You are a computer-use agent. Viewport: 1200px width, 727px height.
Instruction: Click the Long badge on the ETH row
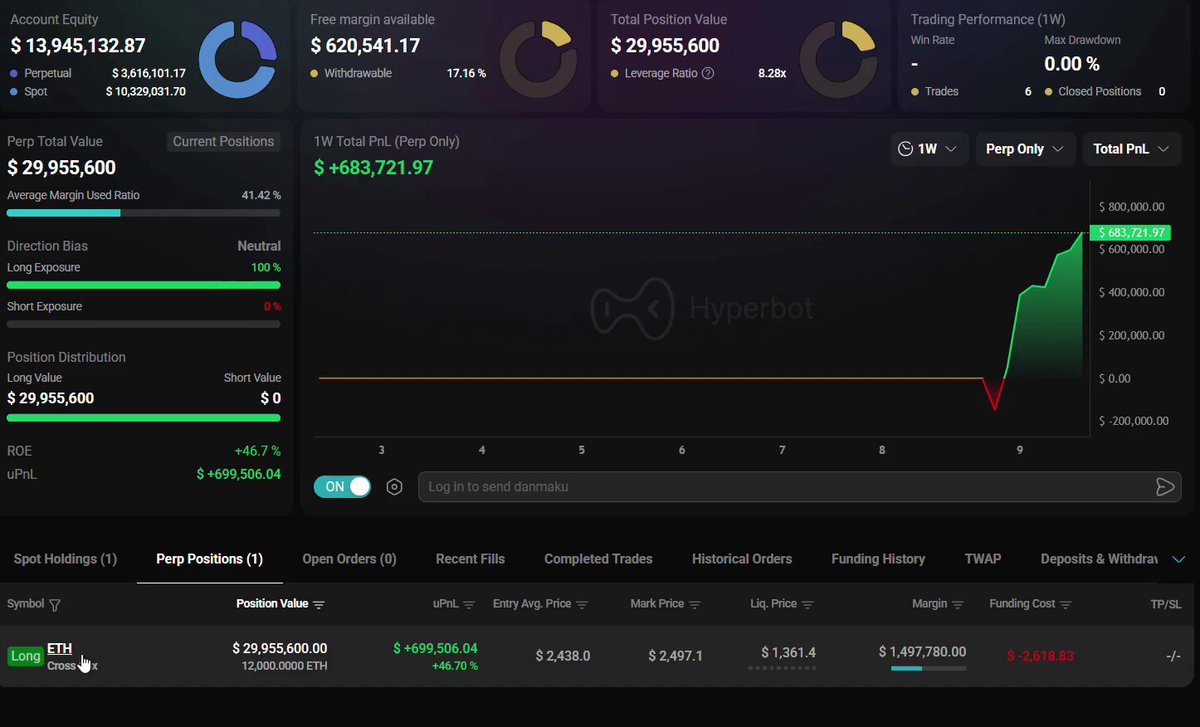click(25, 656)
